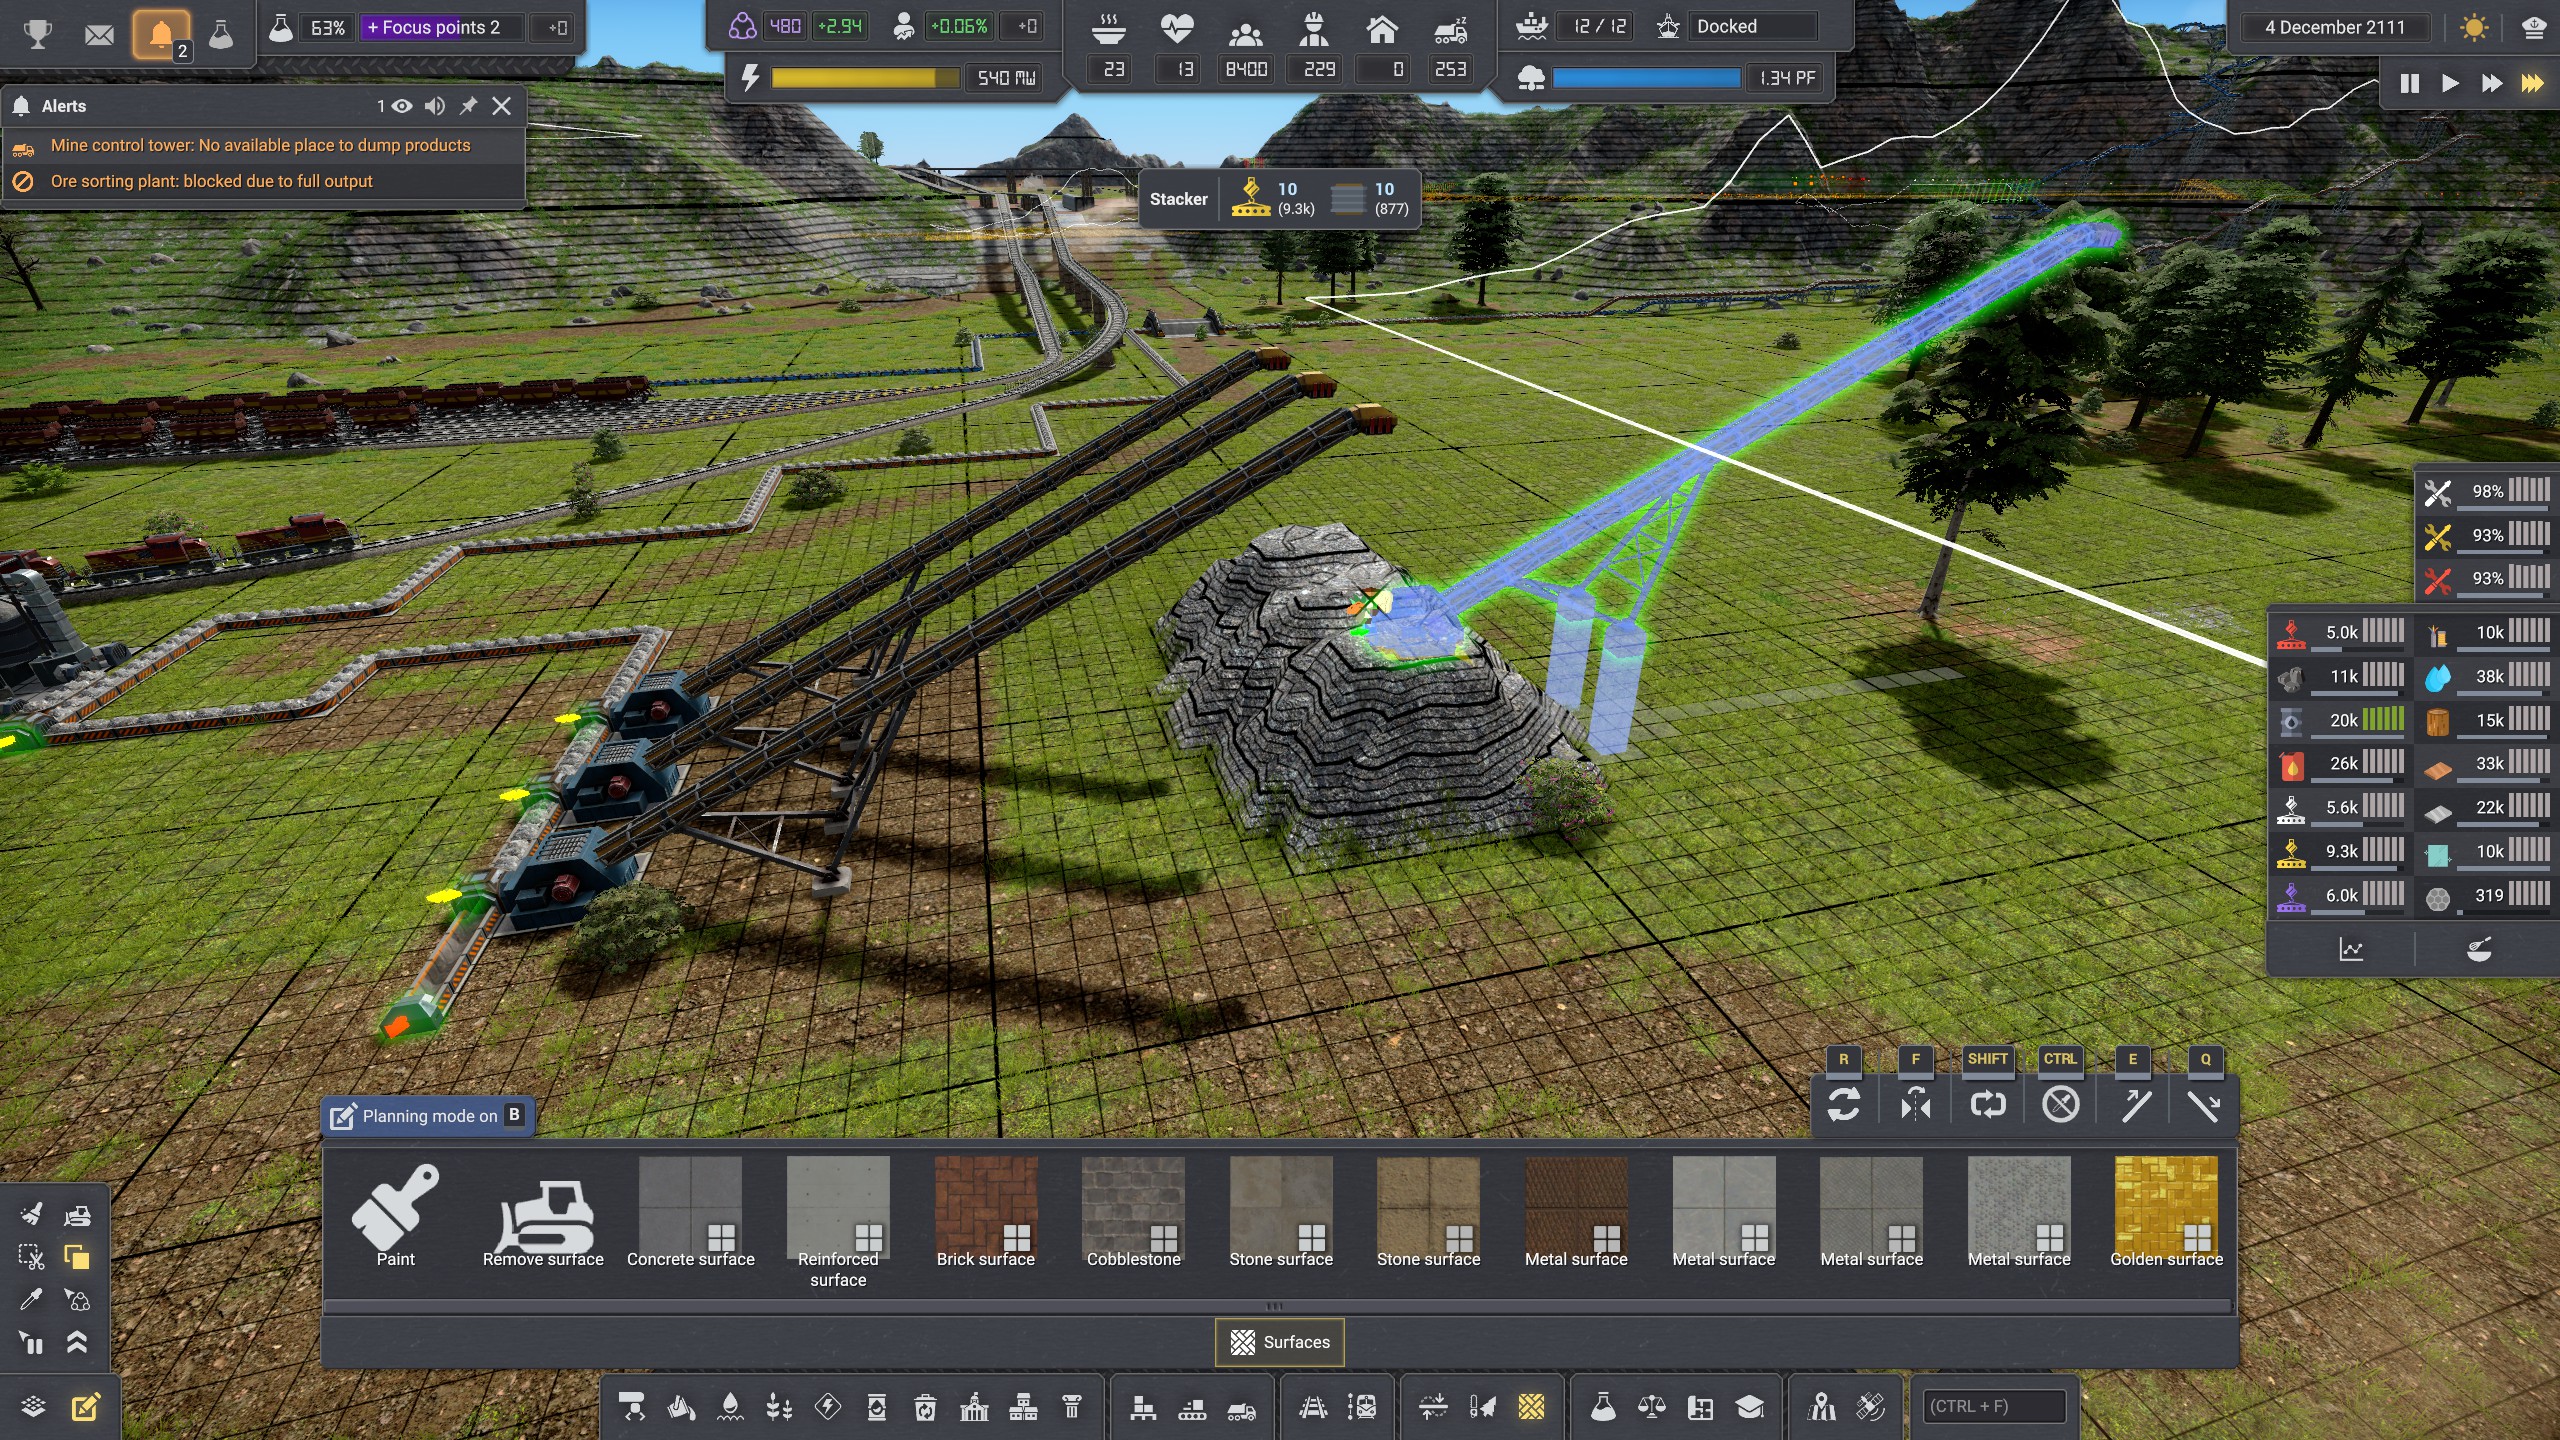Open statistics chart icon below resources
Screen dimensions: 2560x1440
pyautogui.click(x=2351, y=950)
